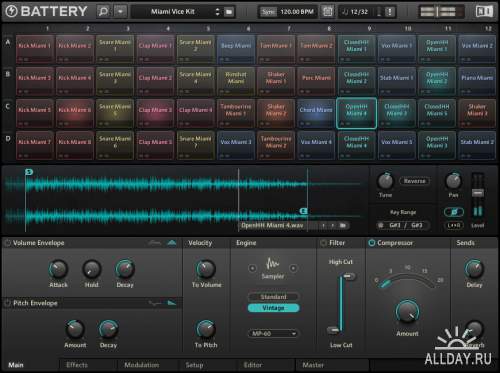Image resolution: width=500 pixels, height=373 pixels.
Task: Open the Miami Vice Kit preset name selector
Action: pyautogui.click(x=173, y=12)
